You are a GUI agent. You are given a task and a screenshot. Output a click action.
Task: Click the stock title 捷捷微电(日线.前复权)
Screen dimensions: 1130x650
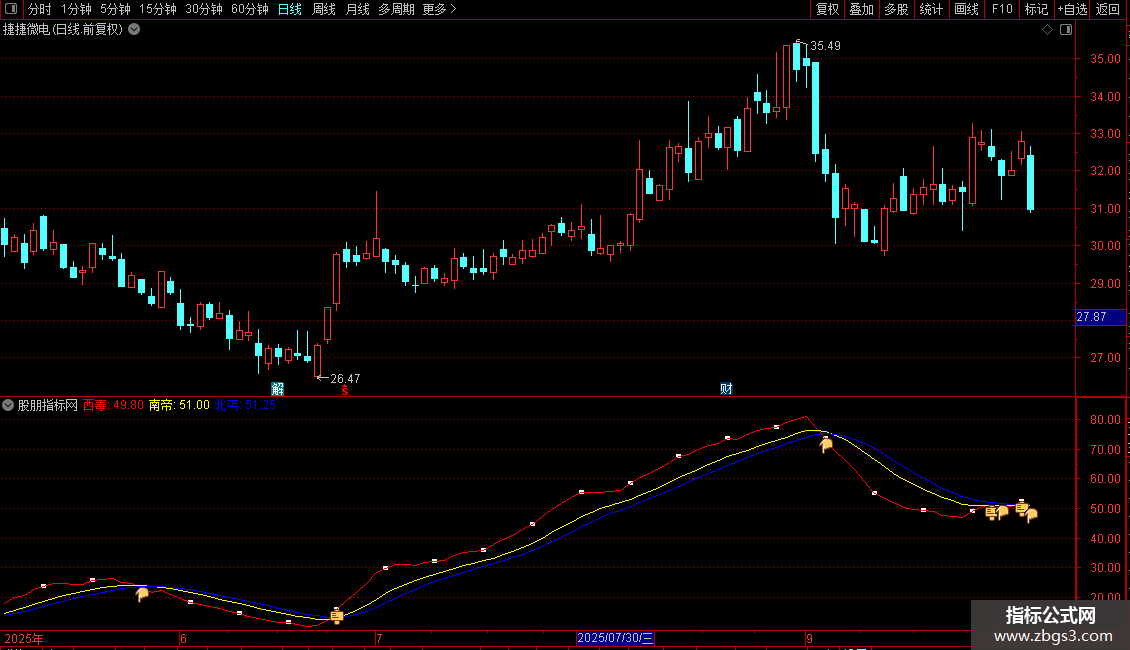tap(63, 30)
